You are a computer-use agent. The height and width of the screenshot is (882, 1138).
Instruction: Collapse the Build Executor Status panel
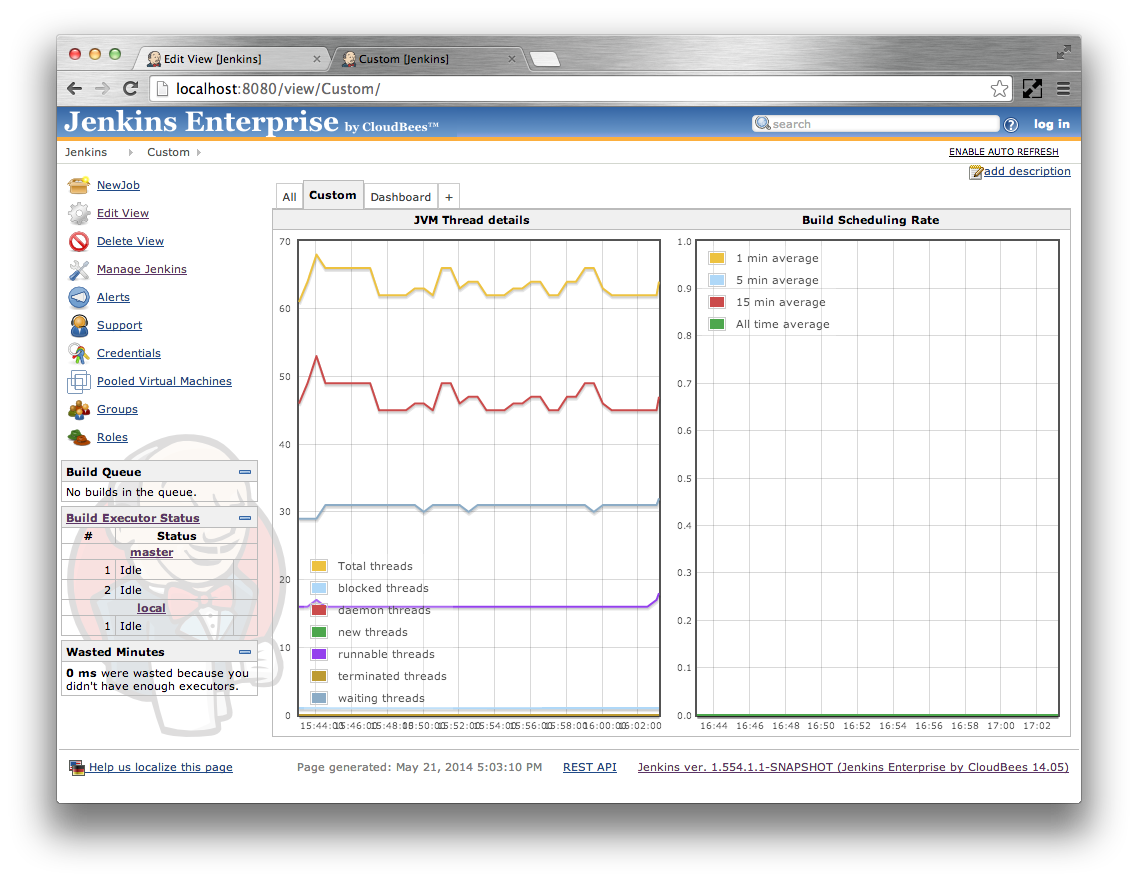point(245,518)
